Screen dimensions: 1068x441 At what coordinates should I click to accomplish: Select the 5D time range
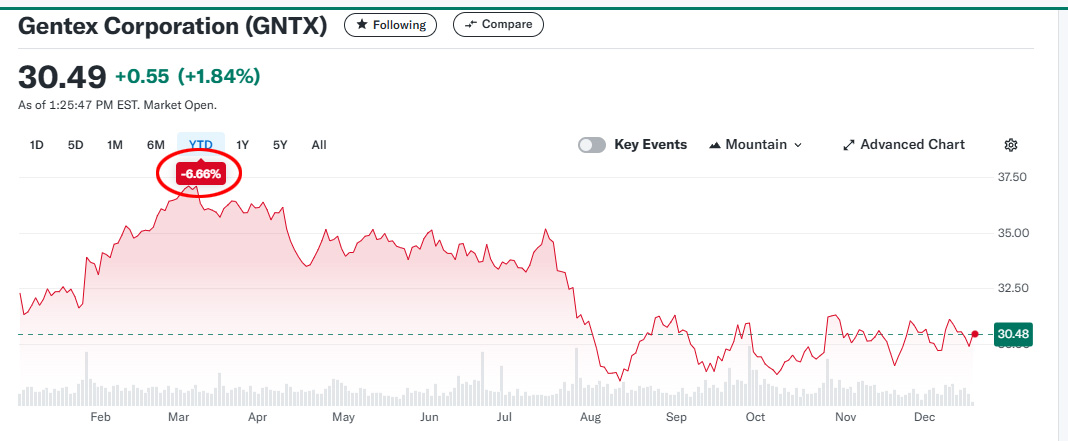pos(76,145)
